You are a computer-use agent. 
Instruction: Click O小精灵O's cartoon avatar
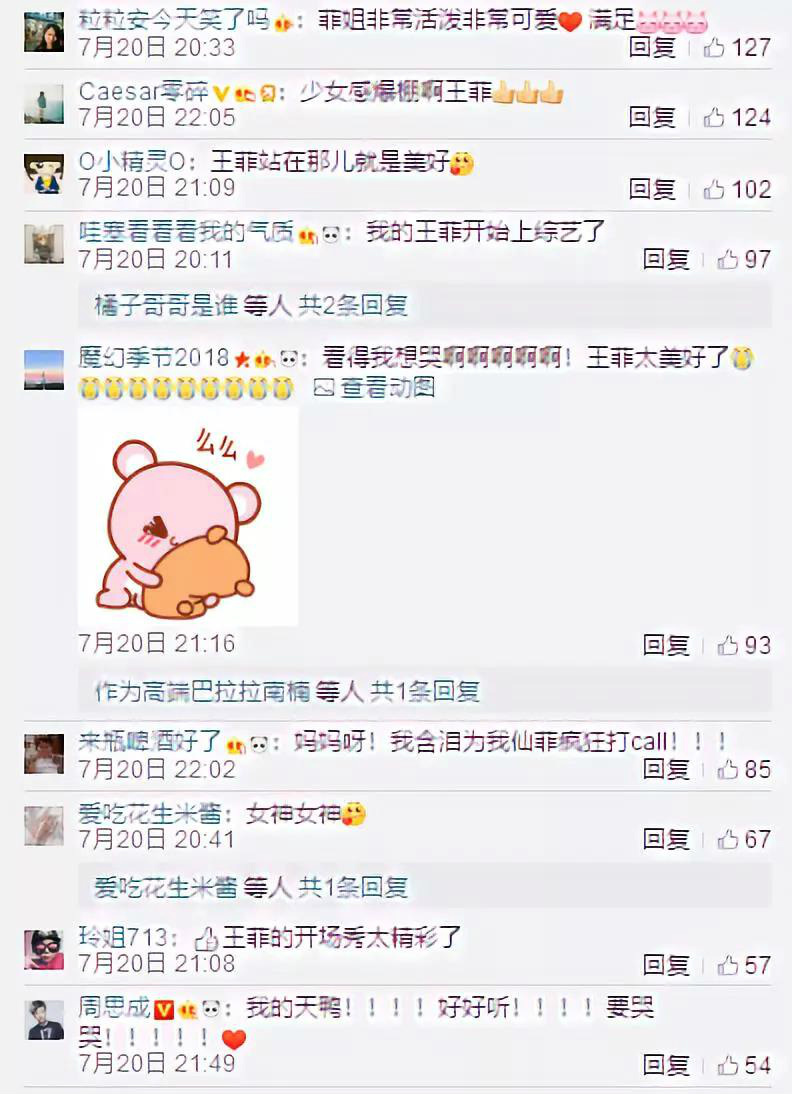click(44, 174)
